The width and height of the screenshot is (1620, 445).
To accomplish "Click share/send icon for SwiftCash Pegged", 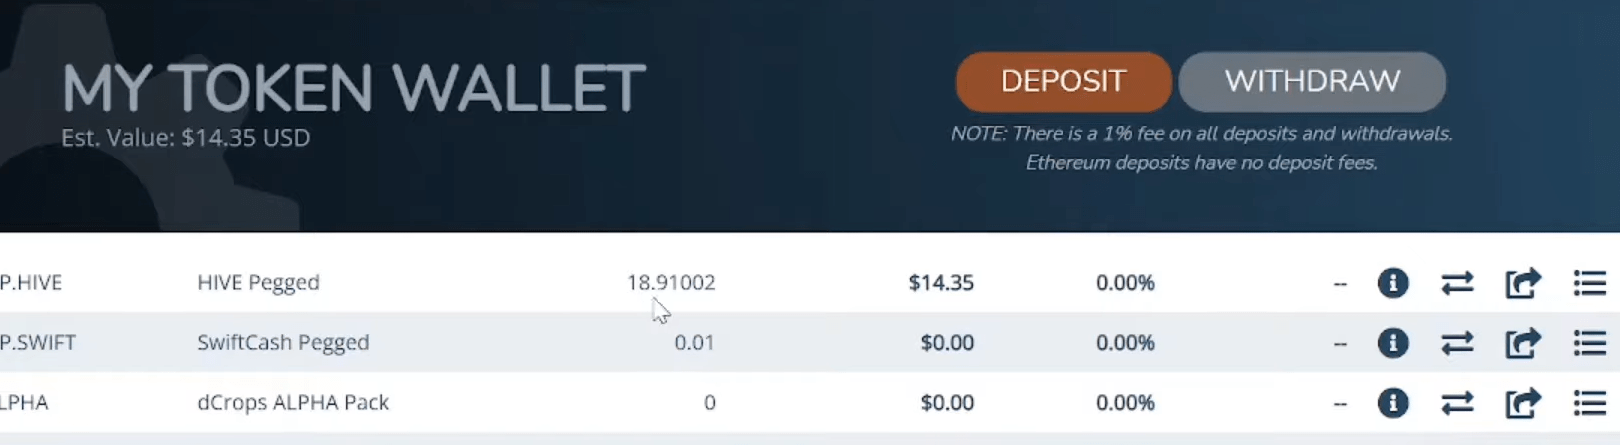I will pyautogui.click(x=1523, y=343).
